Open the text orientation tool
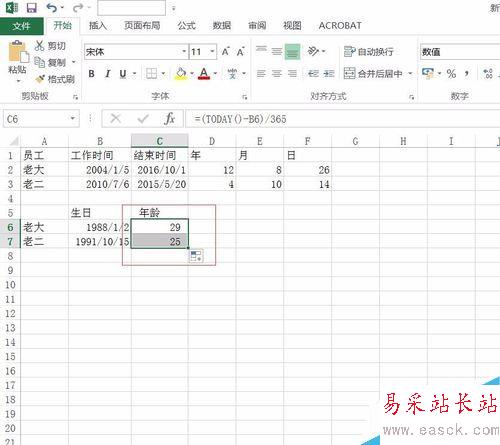Screen dimensions: 500x445 tap(313, 51)
